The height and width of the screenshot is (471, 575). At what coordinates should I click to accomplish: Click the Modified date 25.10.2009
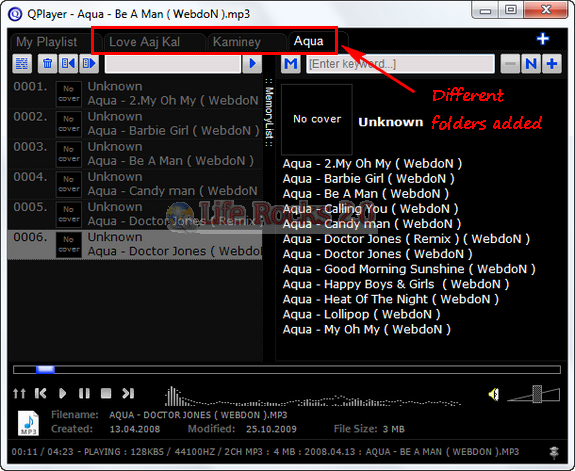(x=271, y=429)
